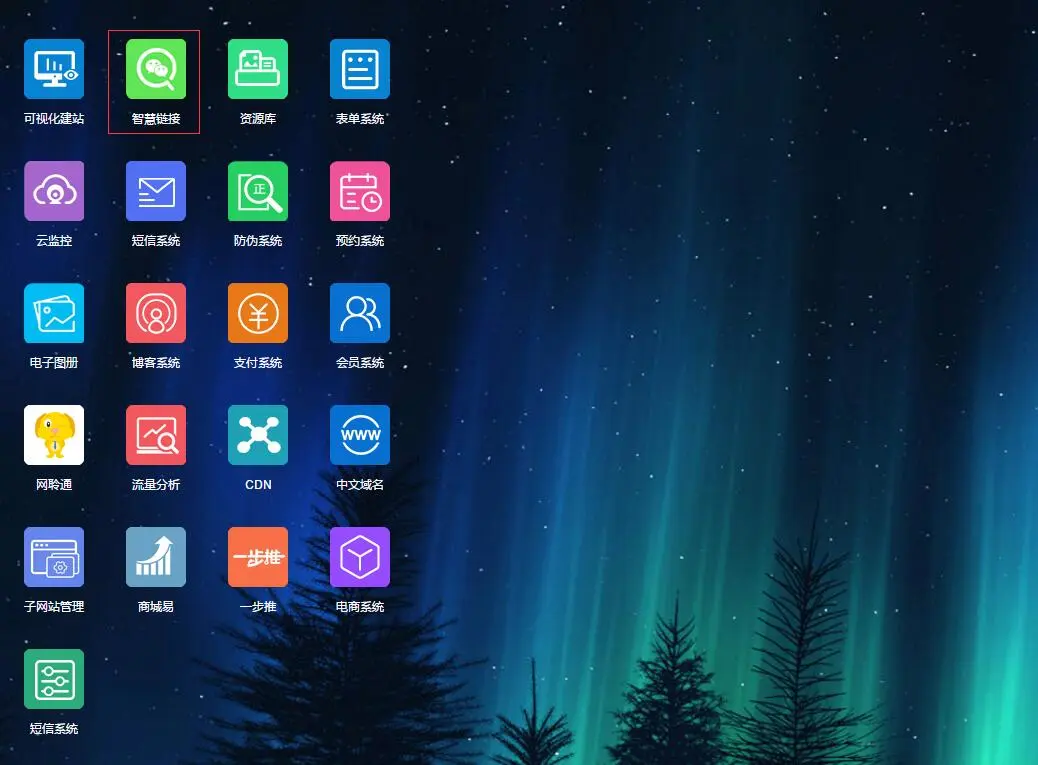Open the 流量分析 traffic analysis icon
This screenshot has height=765, width=1038.
click(x=156, y=436)
